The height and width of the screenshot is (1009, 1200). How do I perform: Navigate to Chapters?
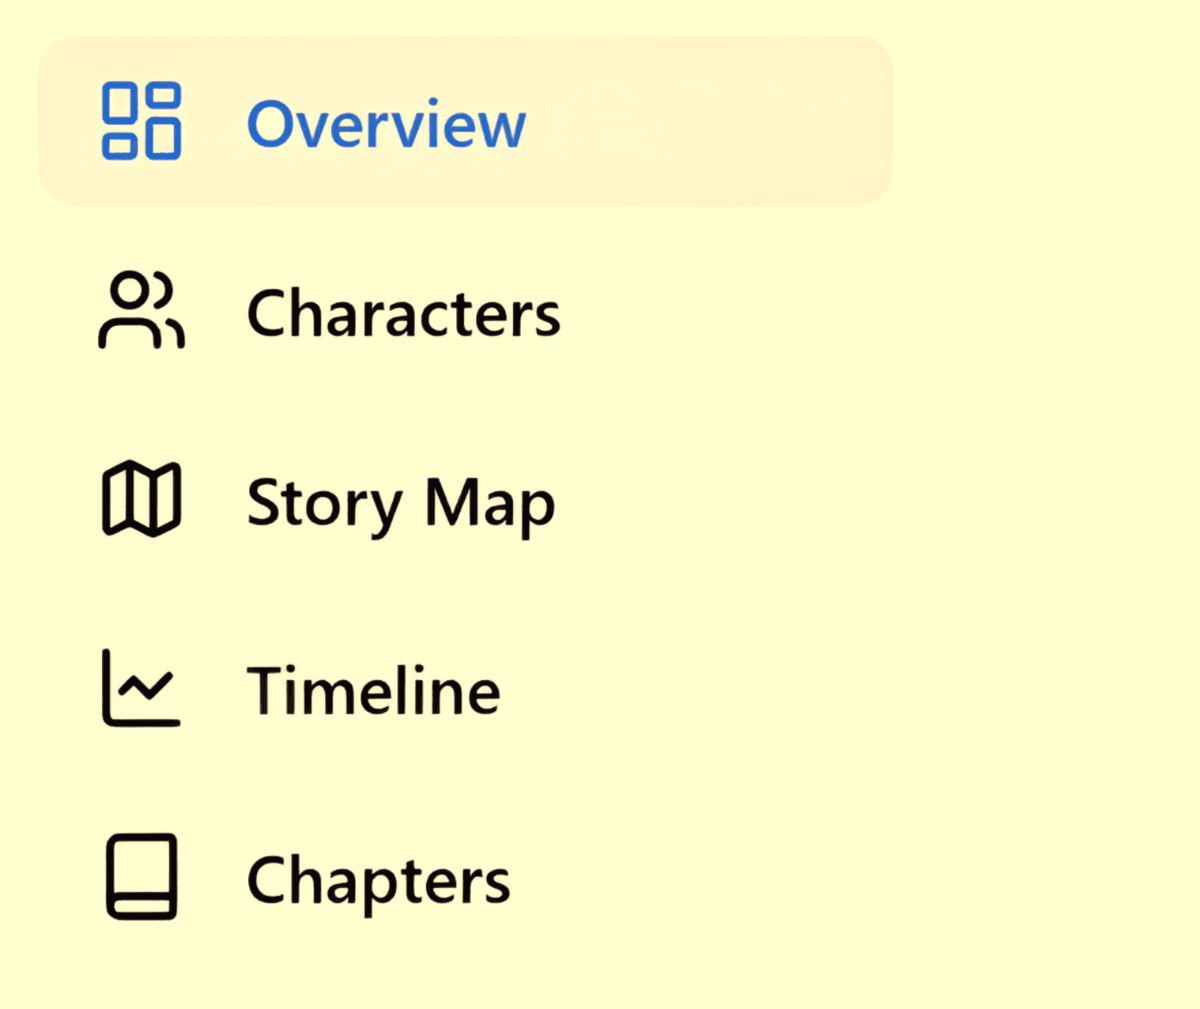click(x=378, y=880)
